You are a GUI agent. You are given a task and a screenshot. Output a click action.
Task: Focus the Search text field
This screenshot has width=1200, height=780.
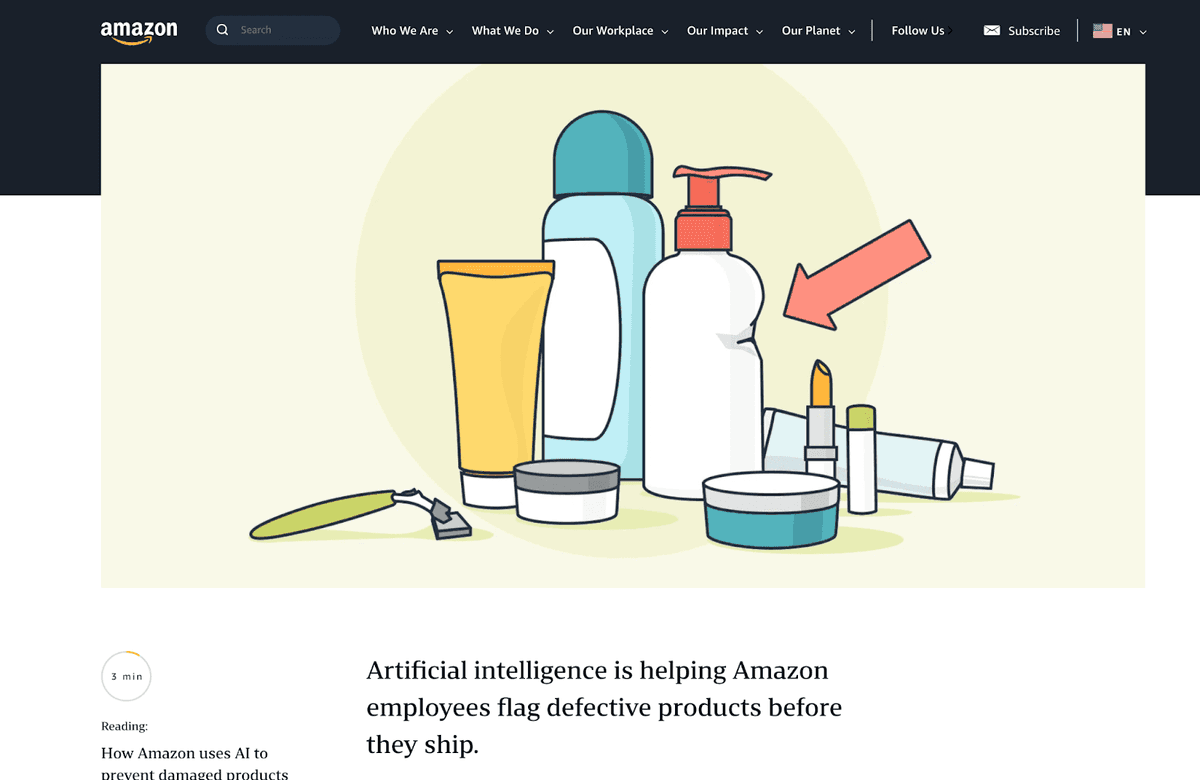pyautogui.click(x=285, y=30)
